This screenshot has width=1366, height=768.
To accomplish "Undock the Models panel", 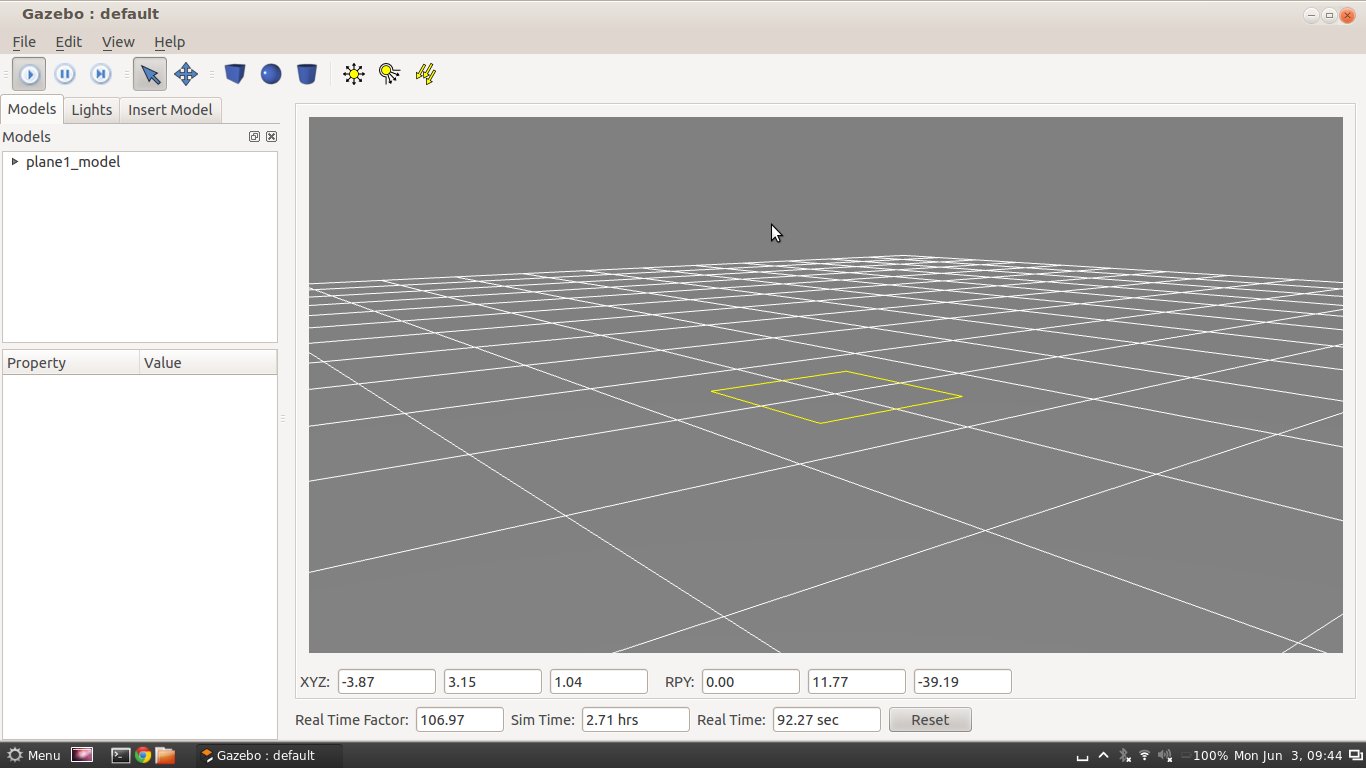I will 254,137.
